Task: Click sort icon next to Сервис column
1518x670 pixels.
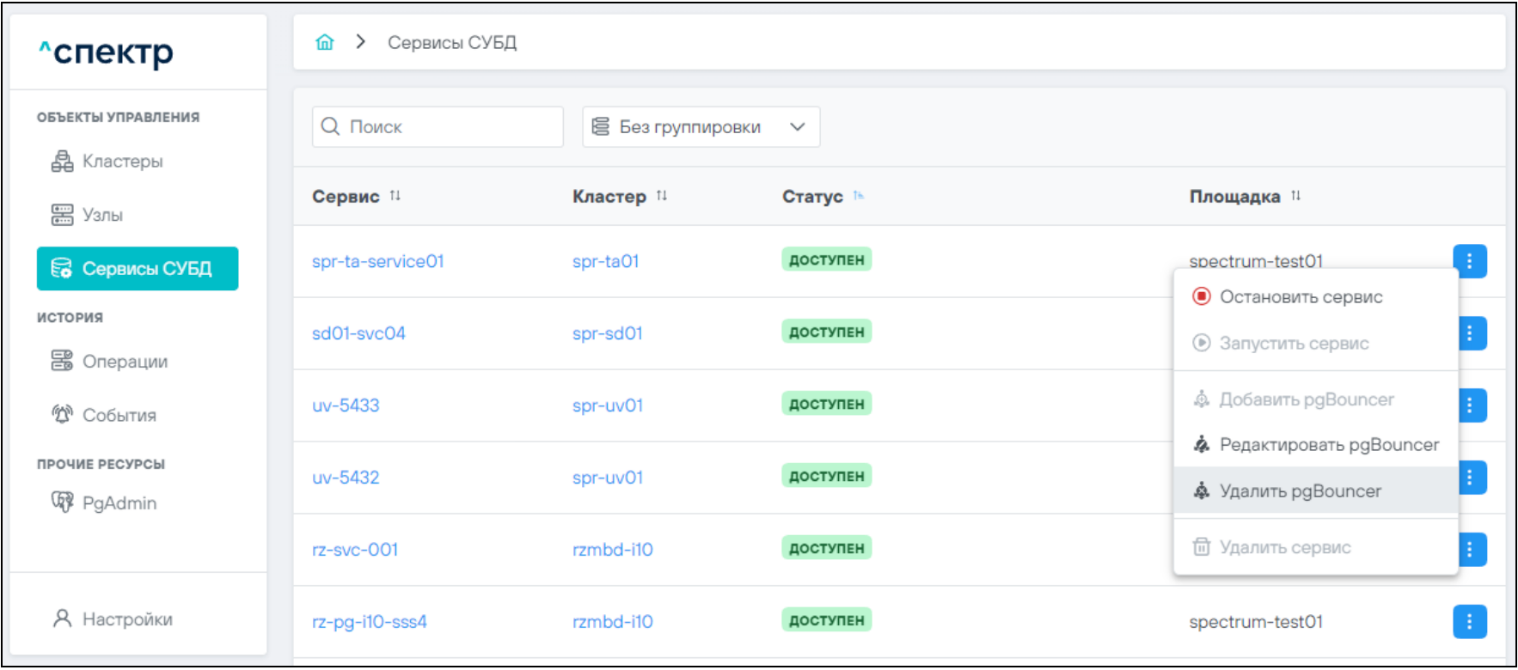Action: pos(395,197)
